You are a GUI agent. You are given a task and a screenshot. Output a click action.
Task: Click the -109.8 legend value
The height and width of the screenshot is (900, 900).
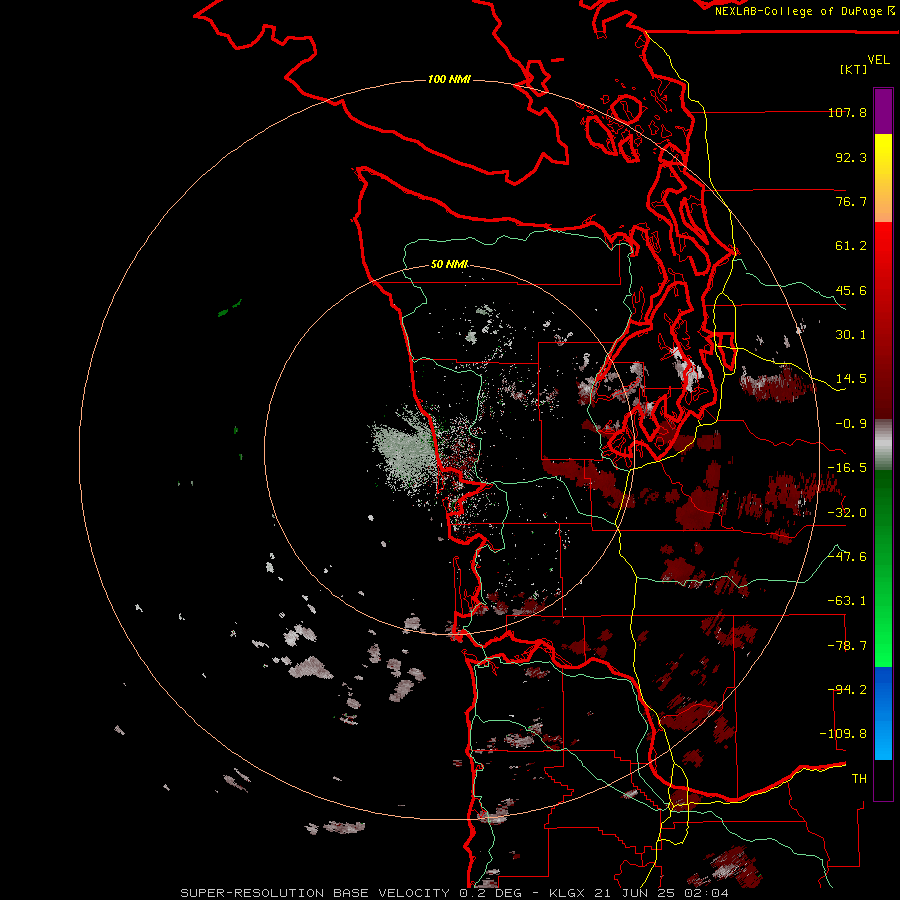coord(843,734)
